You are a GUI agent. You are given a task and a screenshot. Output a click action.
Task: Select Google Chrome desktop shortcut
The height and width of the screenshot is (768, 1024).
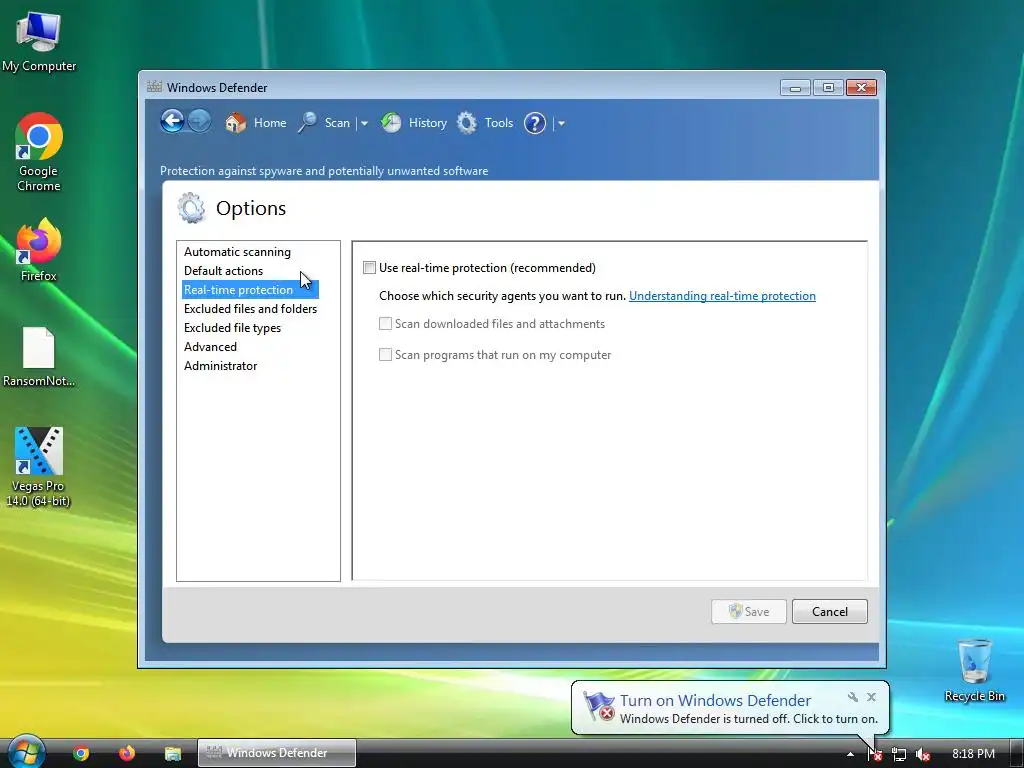point(39,152)
